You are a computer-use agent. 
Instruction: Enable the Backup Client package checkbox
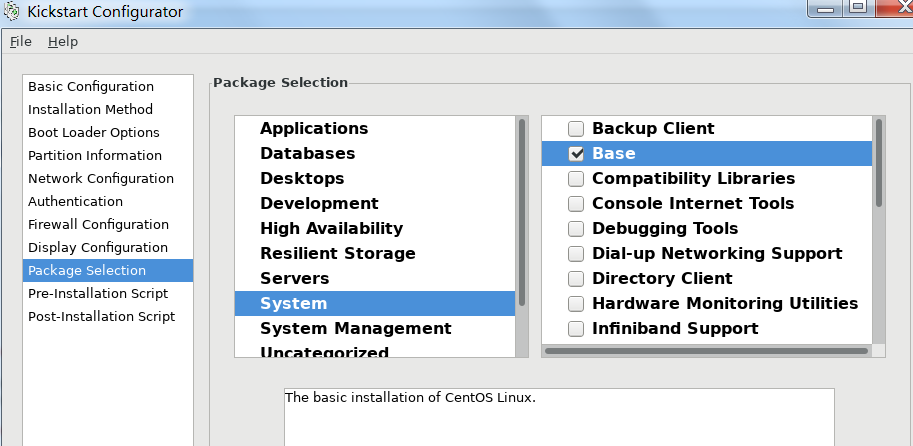tap(576, 128)
